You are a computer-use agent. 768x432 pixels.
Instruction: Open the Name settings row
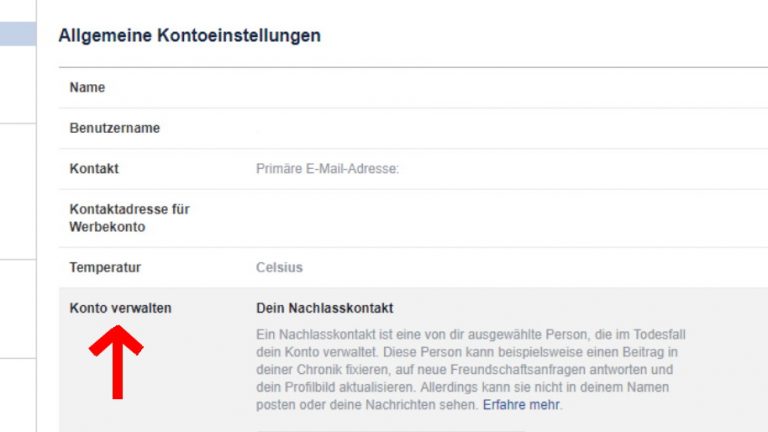88,88
